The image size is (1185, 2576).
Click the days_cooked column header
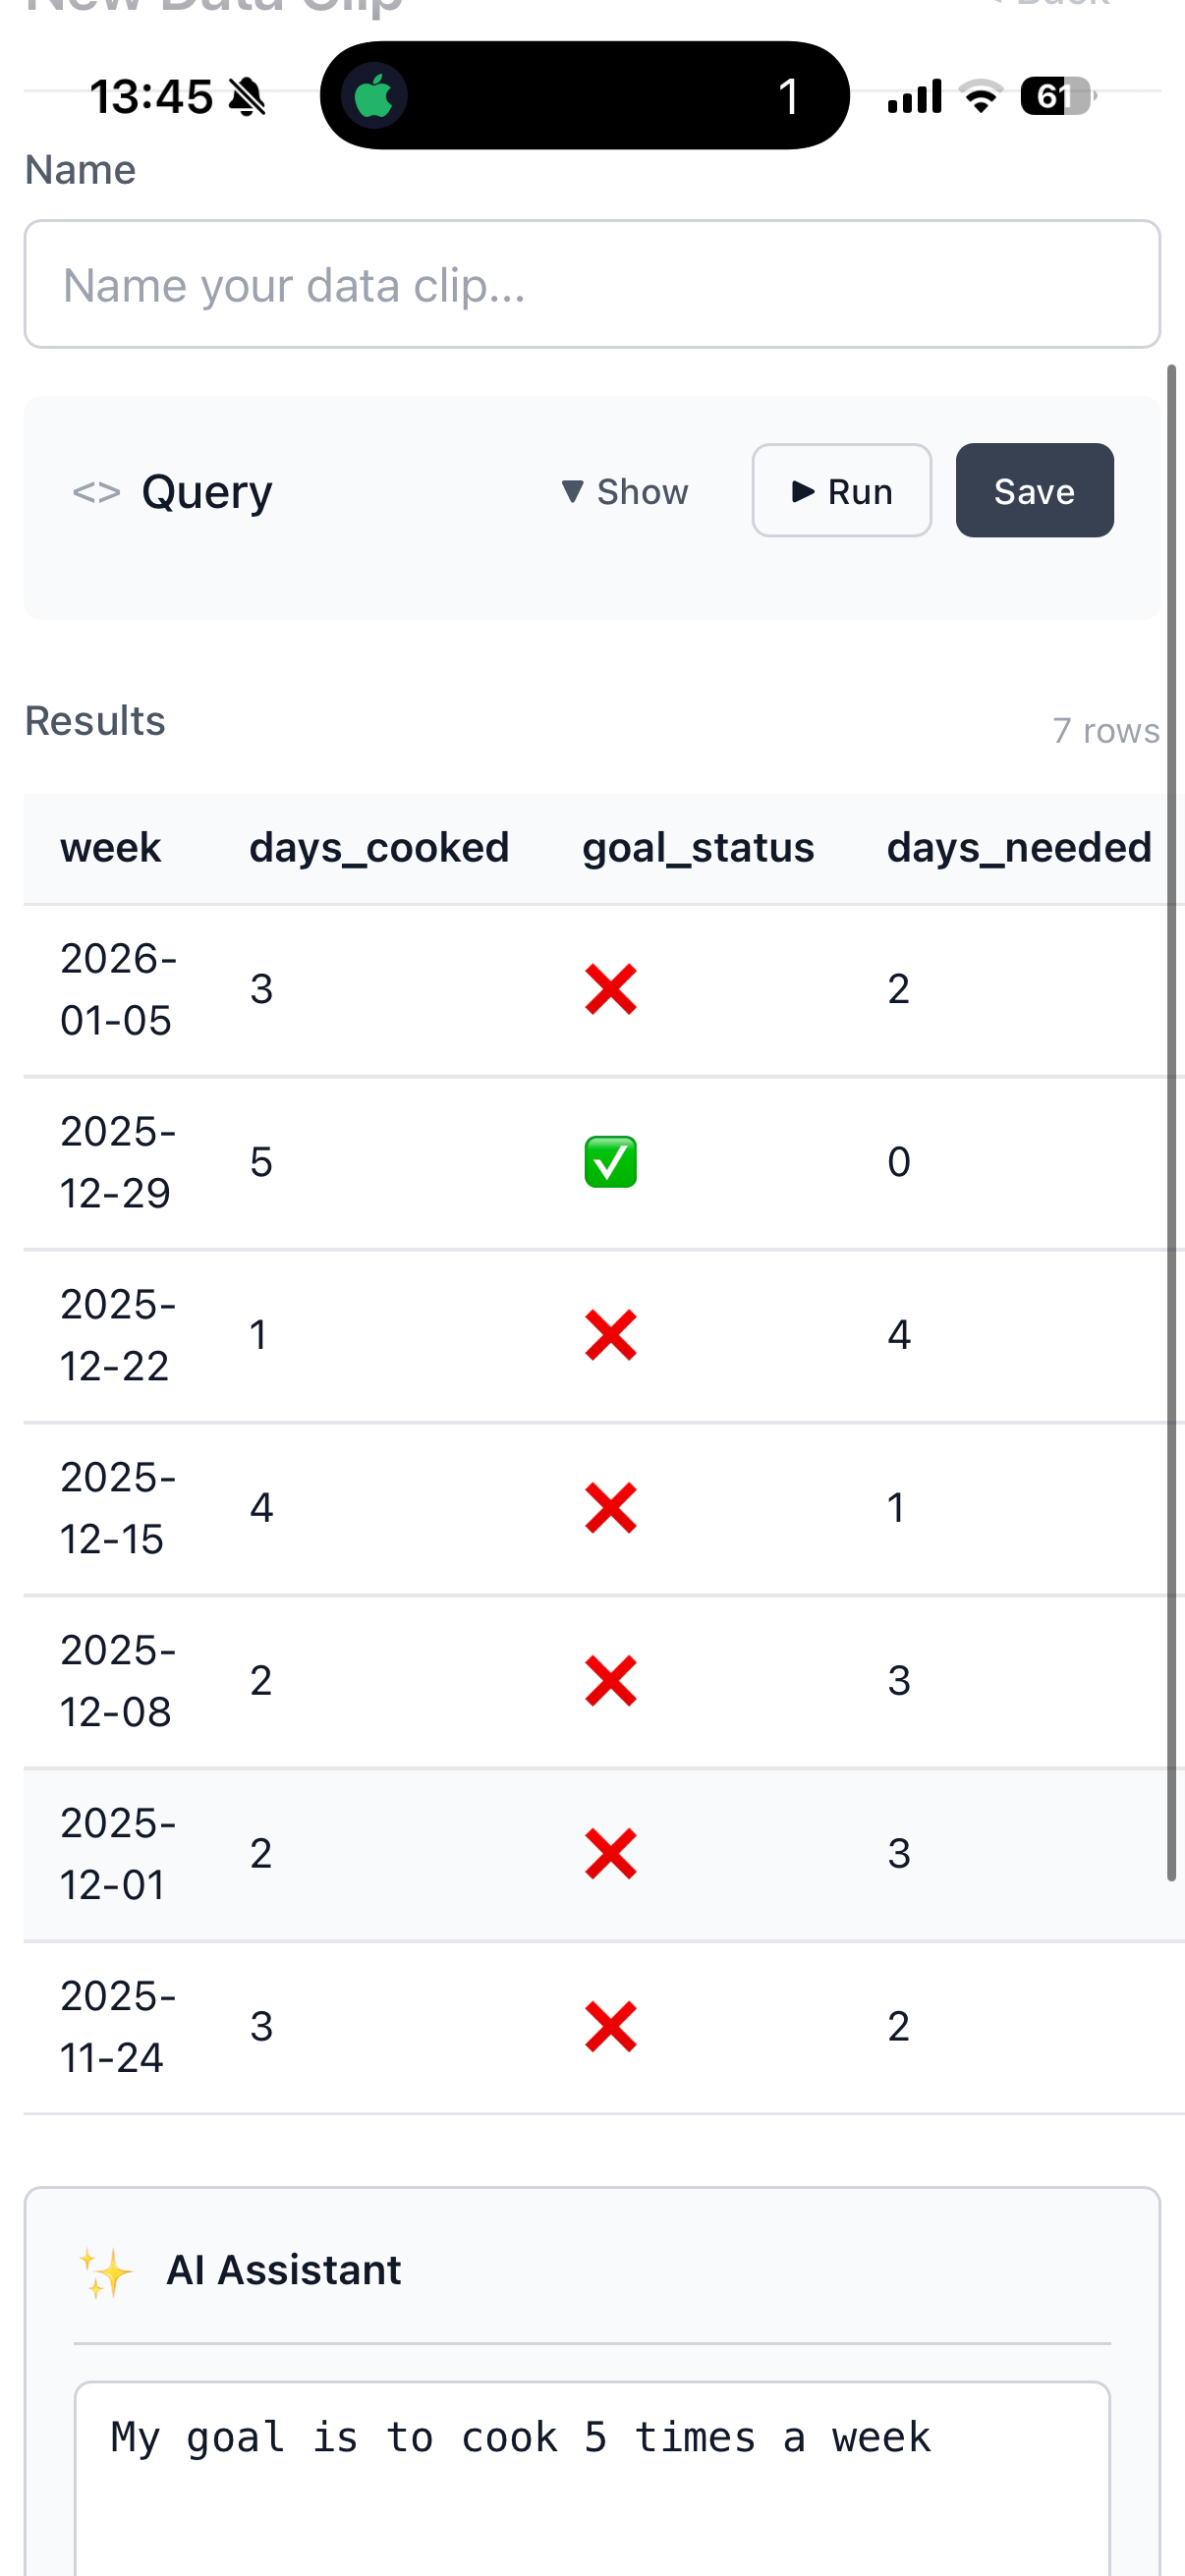point(379,848)
